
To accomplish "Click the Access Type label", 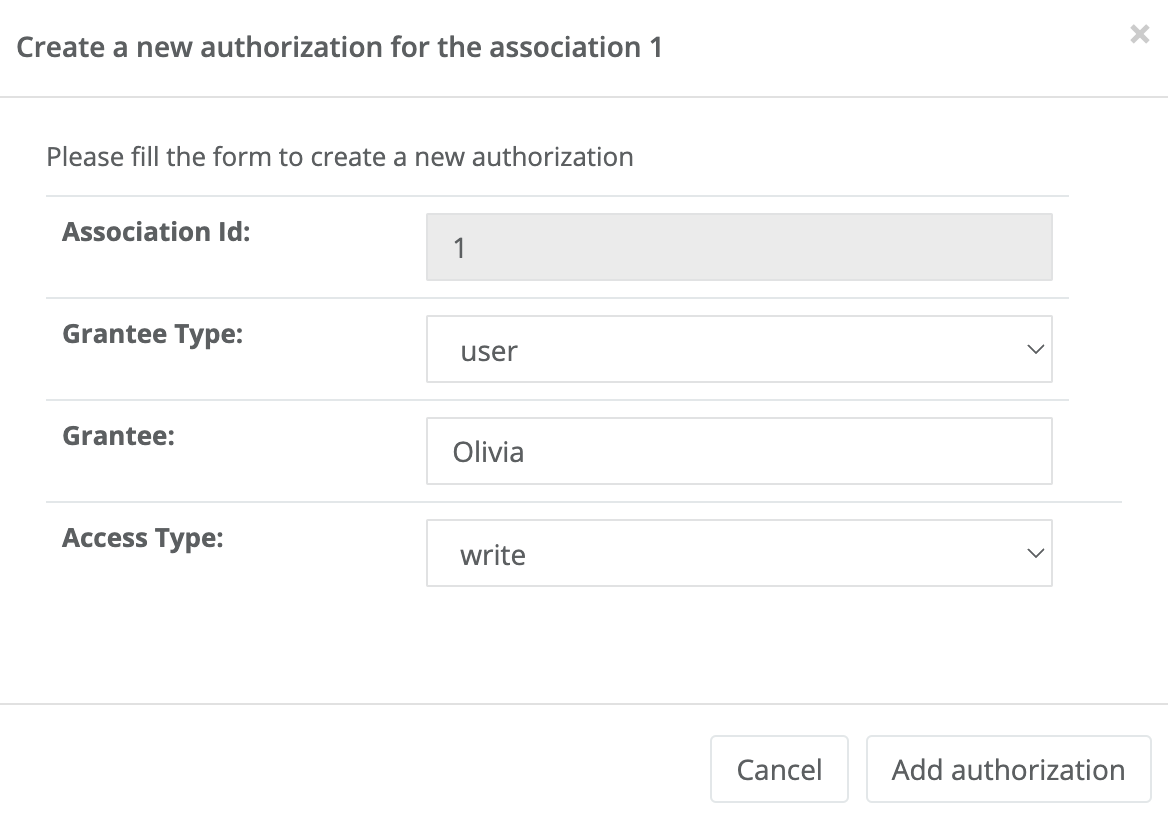I will 143,538.
